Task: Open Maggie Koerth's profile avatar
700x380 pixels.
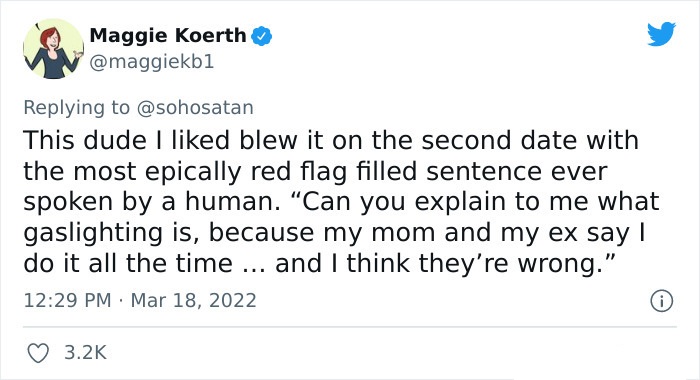Action: [53, 49]
